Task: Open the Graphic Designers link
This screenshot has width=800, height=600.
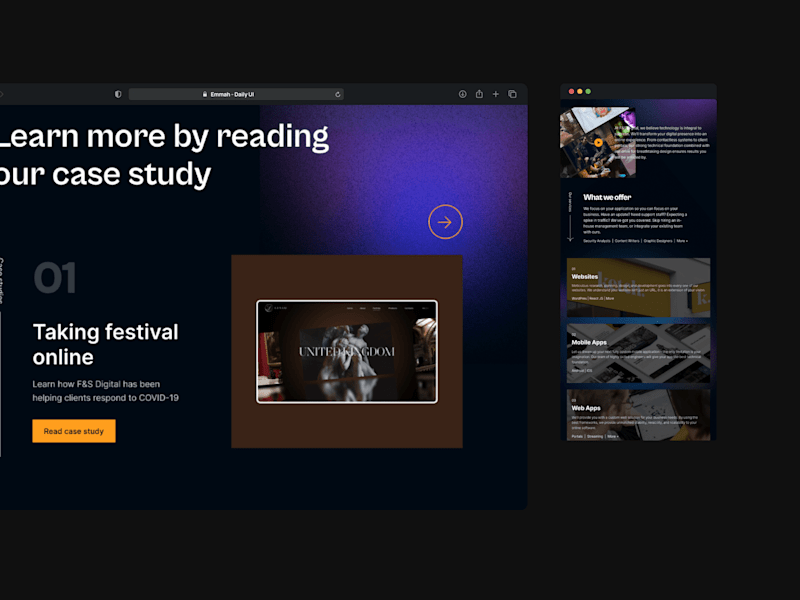Action: coord(658,241)
